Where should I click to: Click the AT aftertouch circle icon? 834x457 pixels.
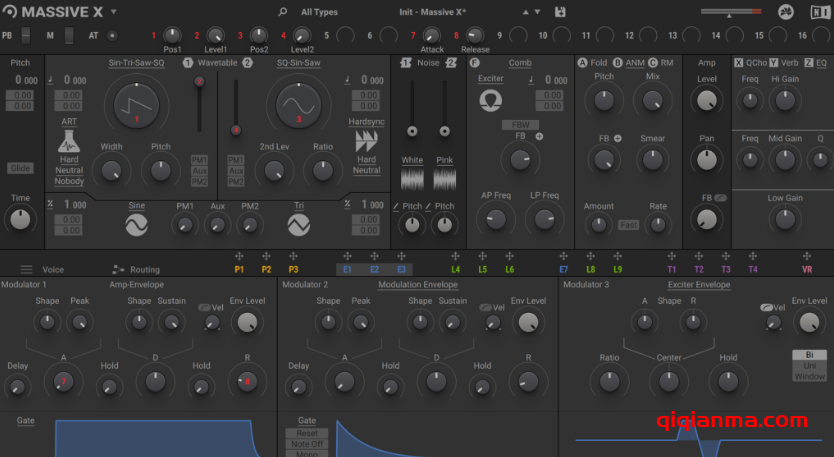point(112,36)
